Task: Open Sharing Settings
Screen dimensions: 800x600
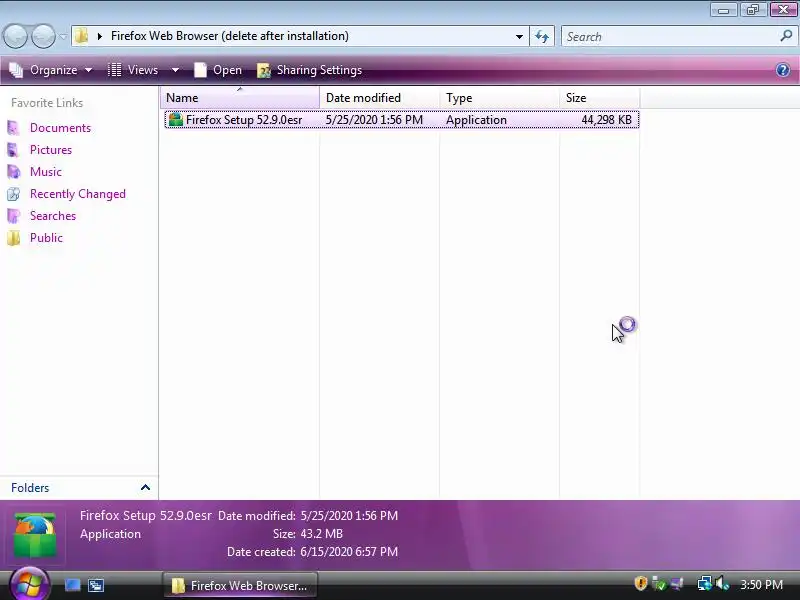Action: coord(310,70)
